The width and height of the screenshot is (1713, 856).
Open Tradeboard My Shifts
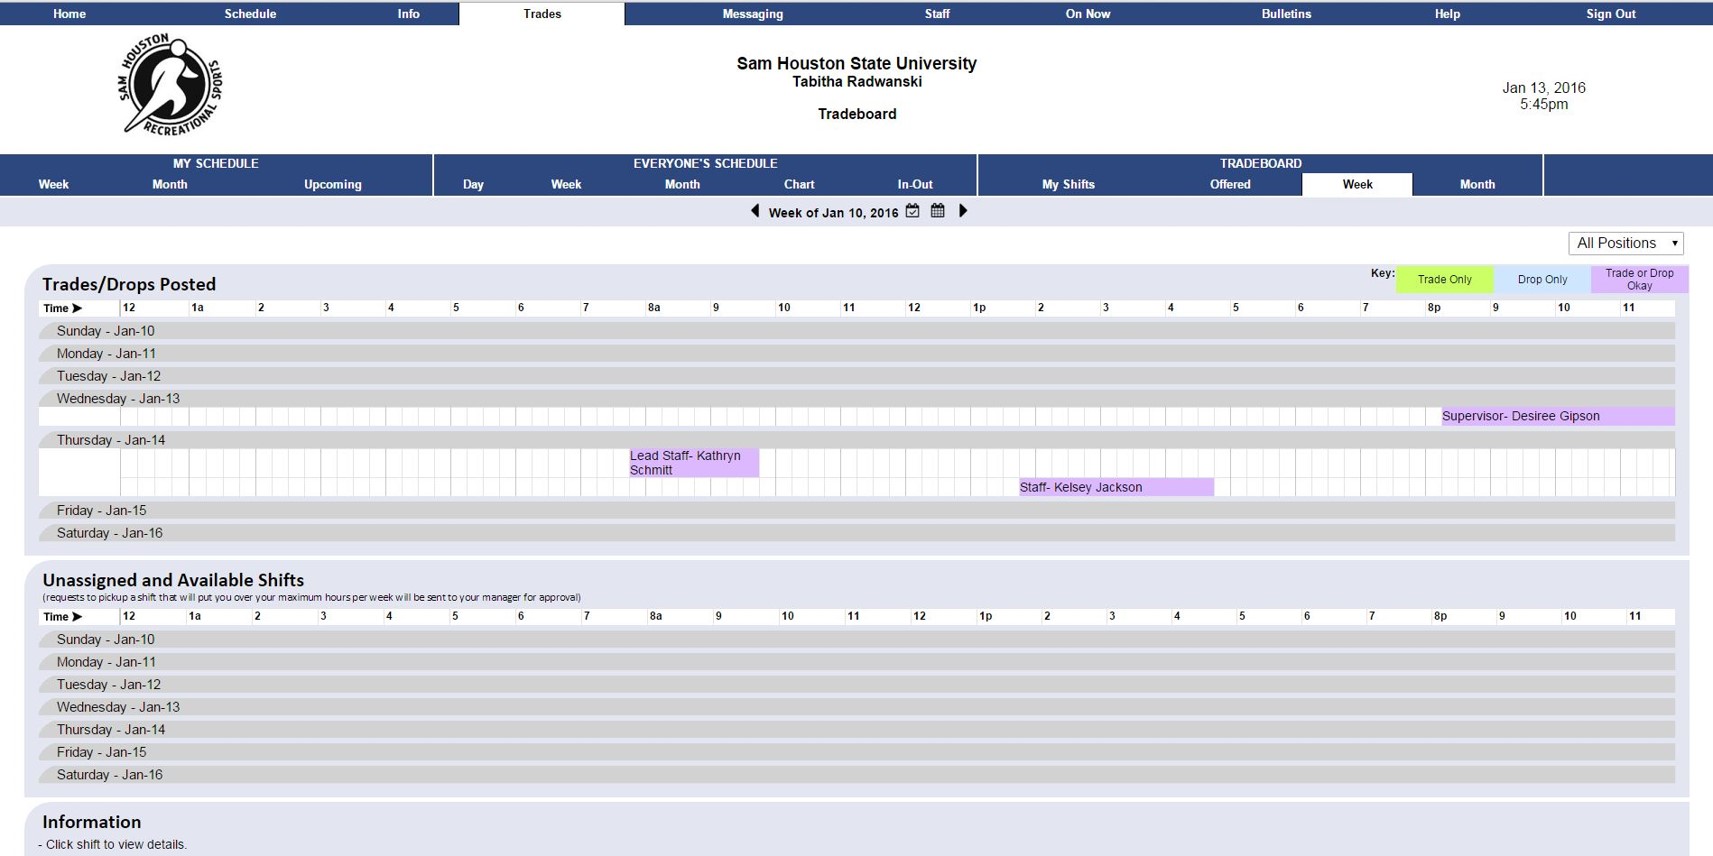1068,184
